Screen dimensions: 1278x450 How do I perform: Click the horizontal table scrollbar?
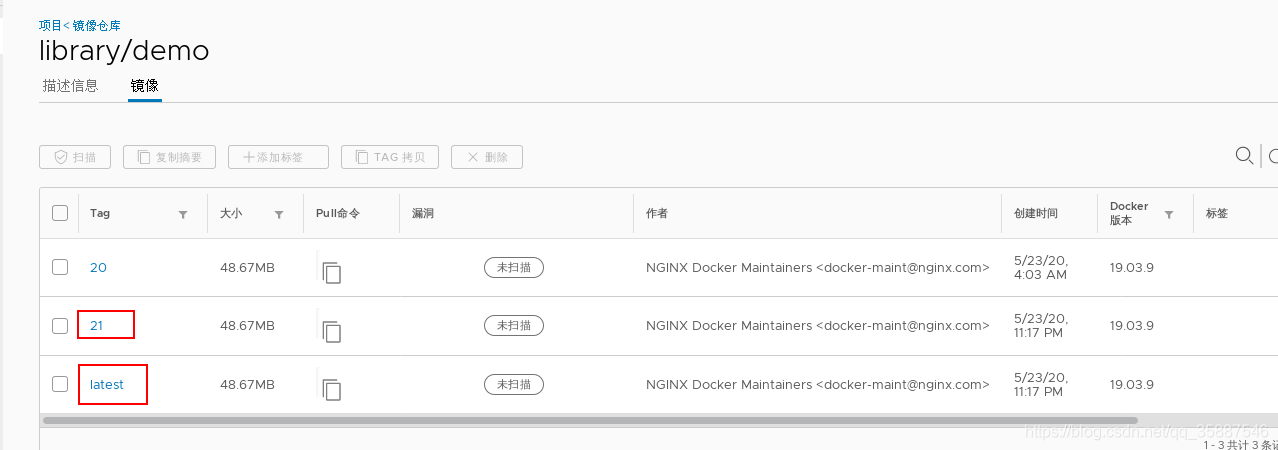(590, 420)
